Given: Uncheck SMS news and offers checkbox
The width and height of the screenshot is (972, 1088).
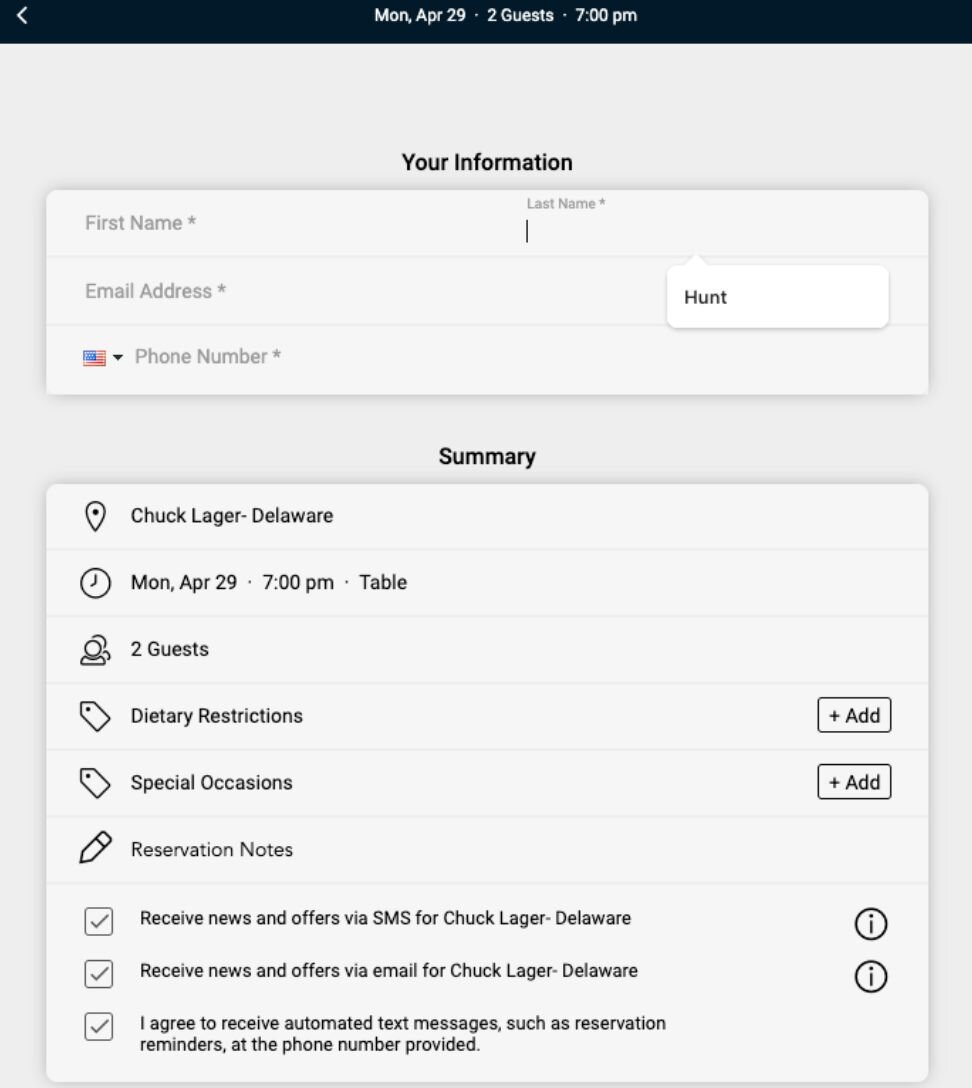Looking at the screenshot, I should 98,921.
